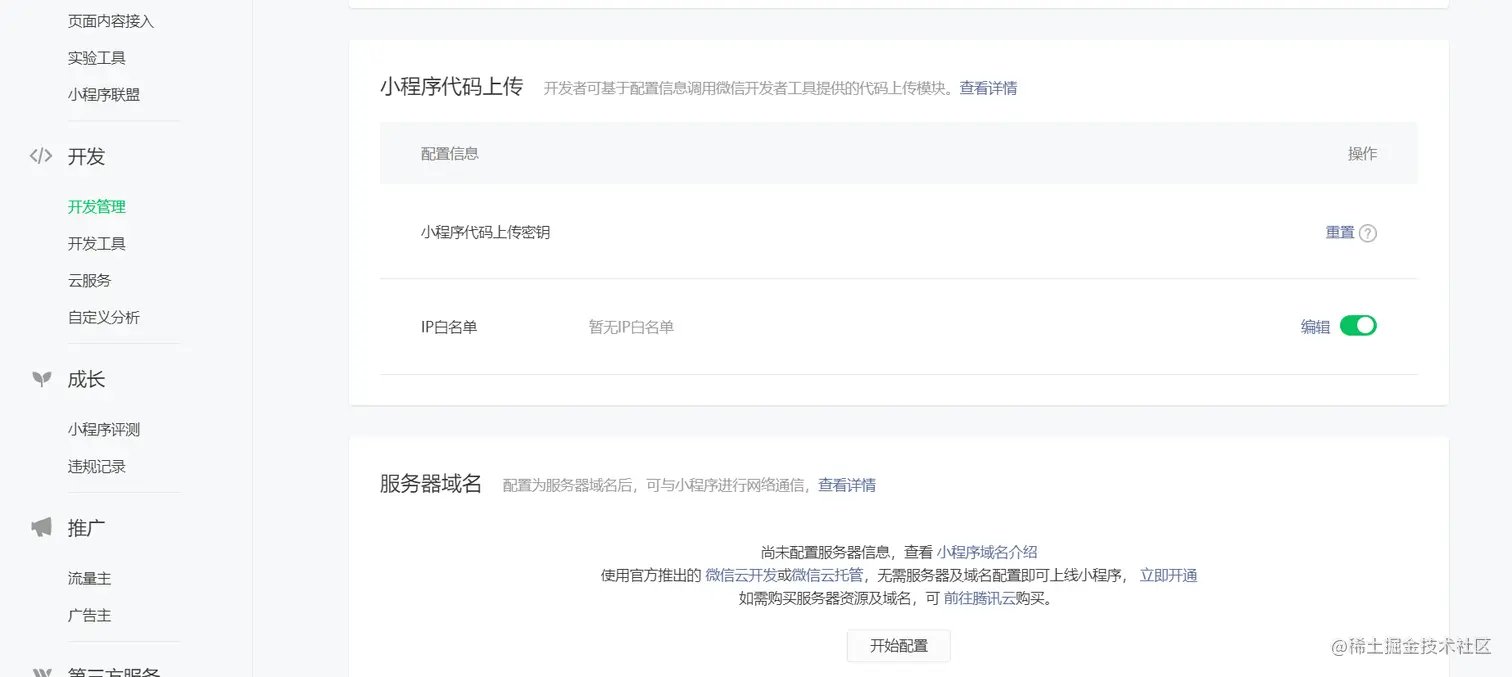The image size is (1512, 677).
Task: Click the 操作 column header
Action: [x=1362, y=153]
